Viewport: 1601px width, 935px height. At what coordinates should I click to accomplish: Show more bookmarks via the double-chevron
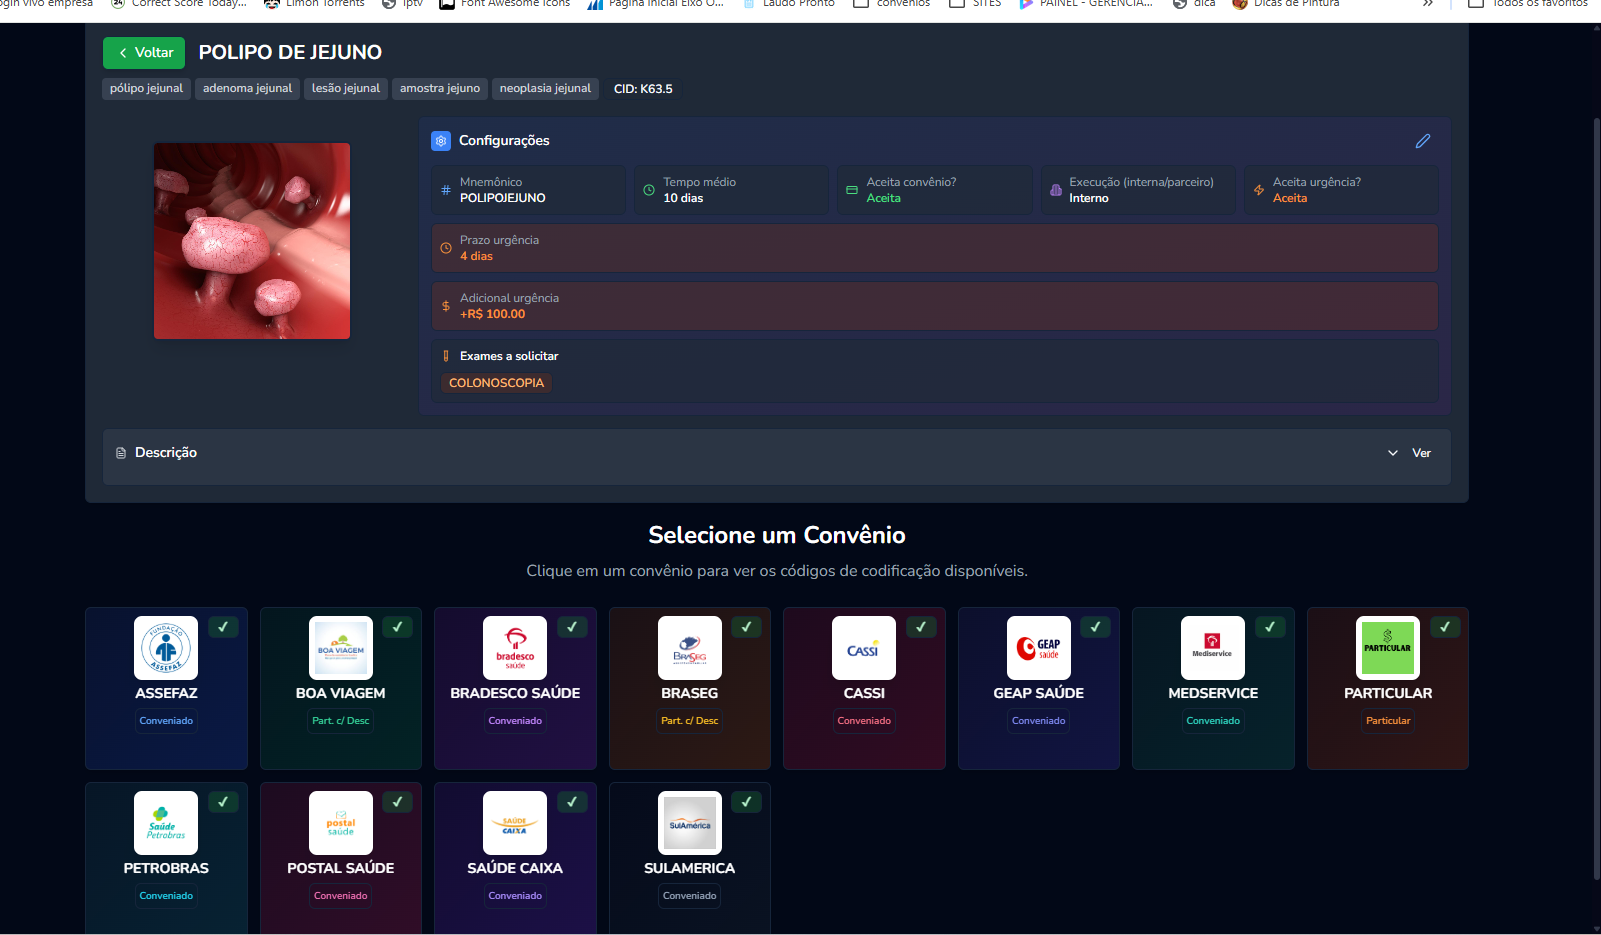tap(1428, 4)
